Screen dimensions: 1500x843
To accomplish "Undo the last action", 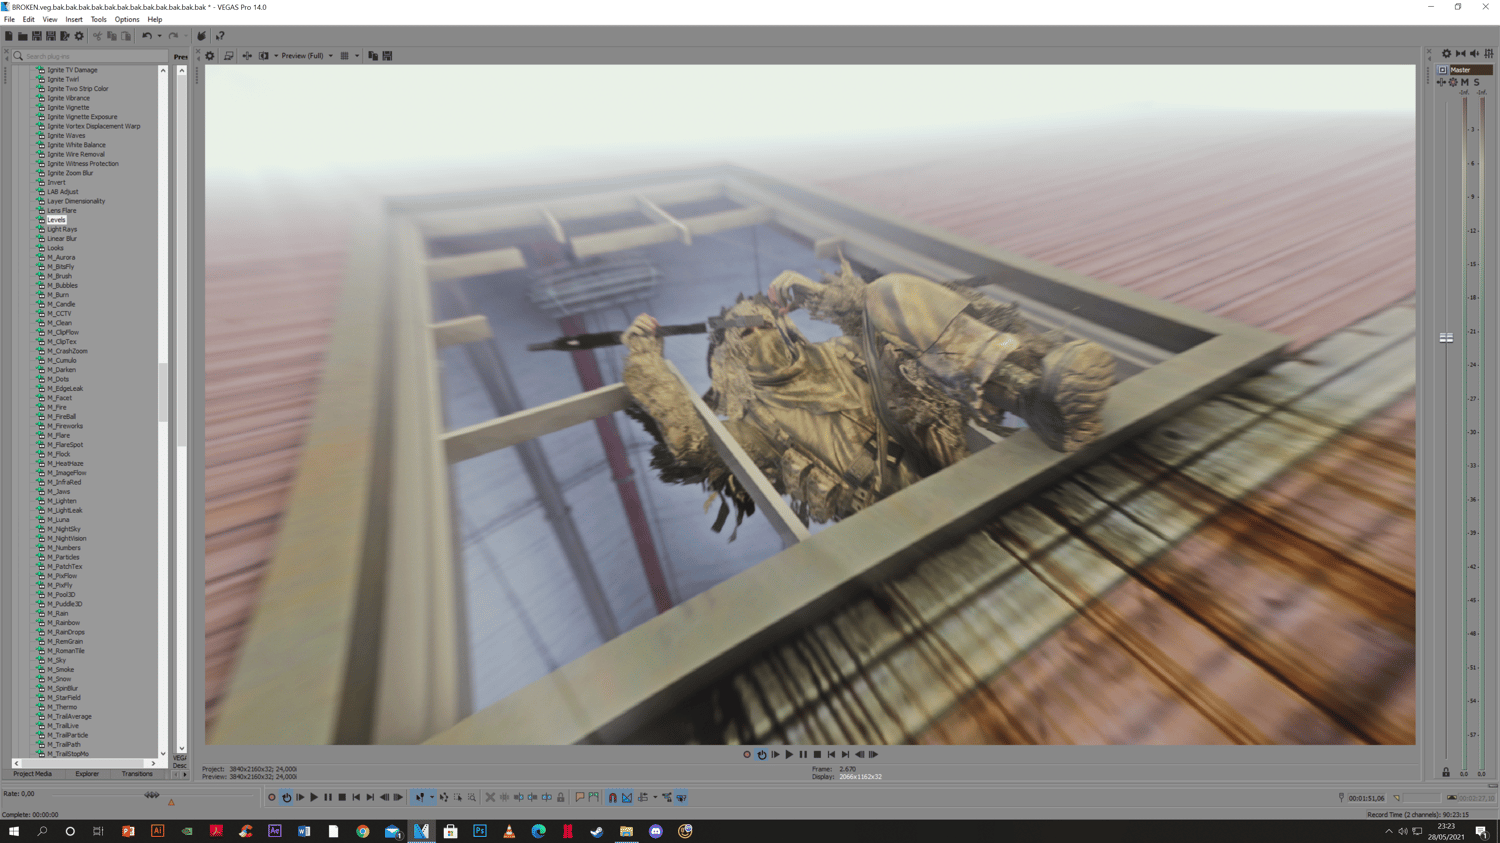I will 147,36.
